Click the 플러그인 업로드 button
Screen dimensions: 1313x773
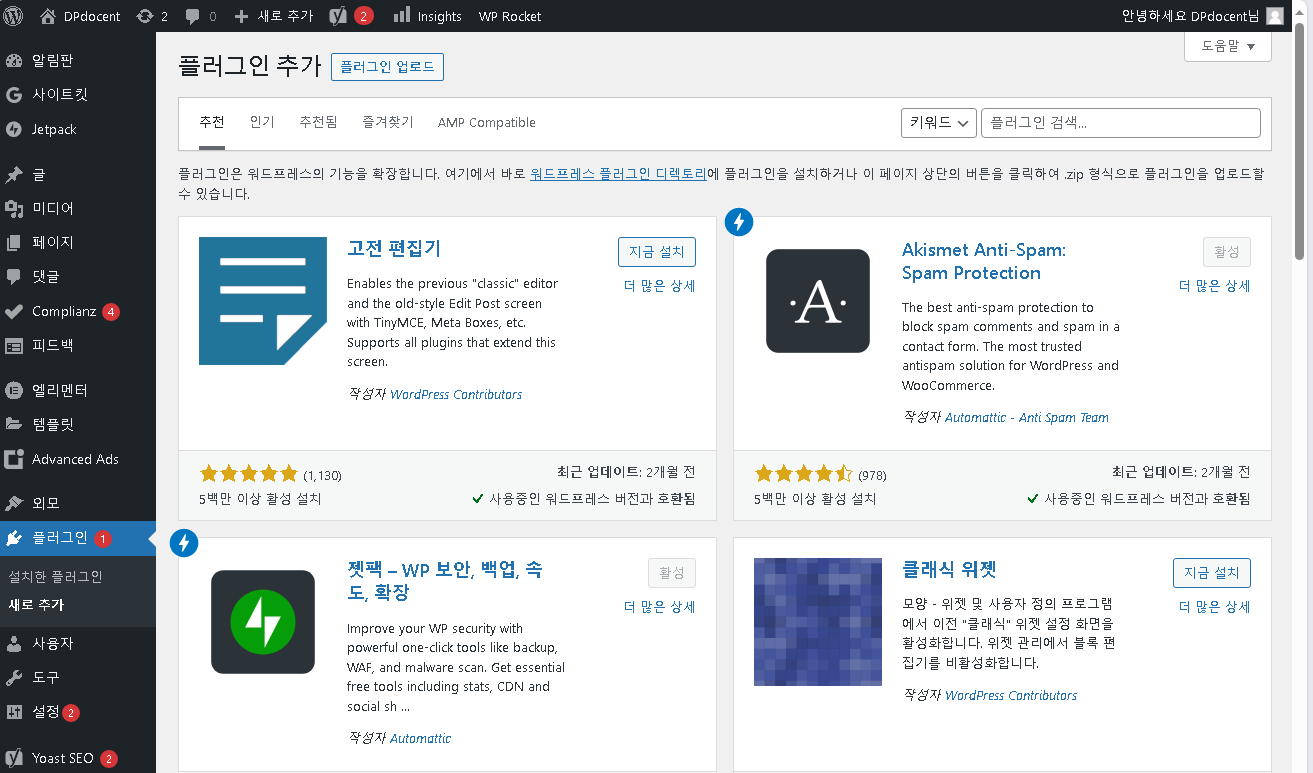[387, 67]
